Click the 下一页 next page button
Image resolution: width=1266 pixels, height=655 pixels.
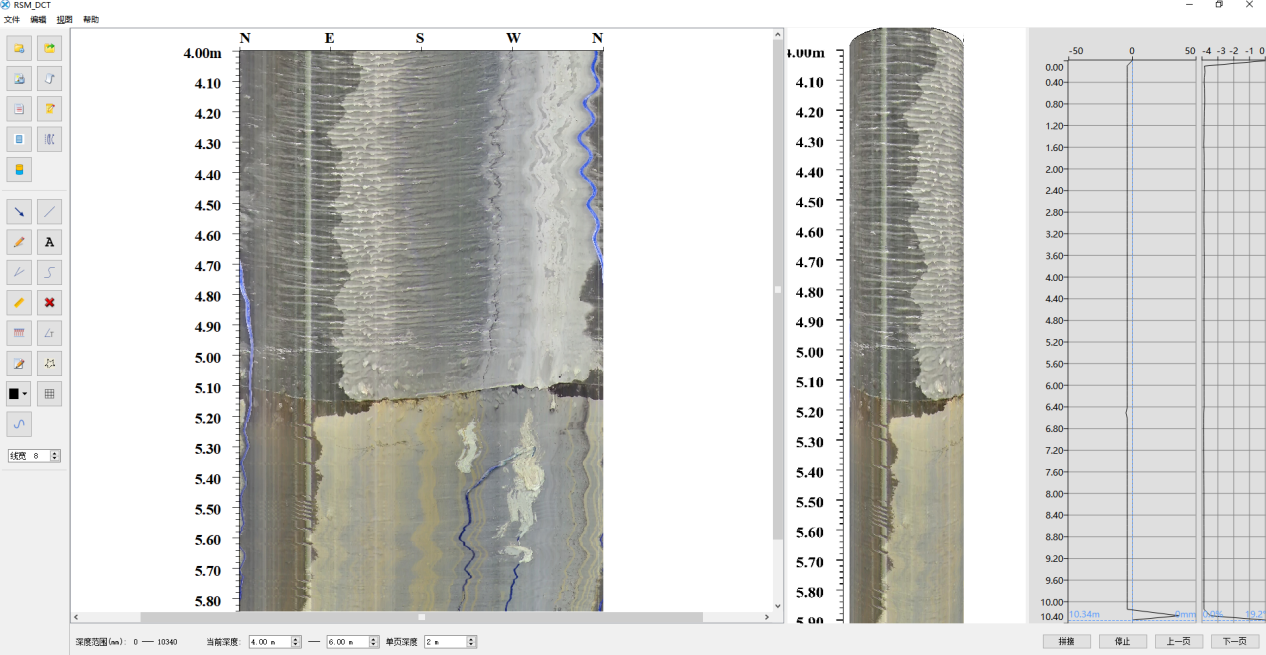[1234, 641]
